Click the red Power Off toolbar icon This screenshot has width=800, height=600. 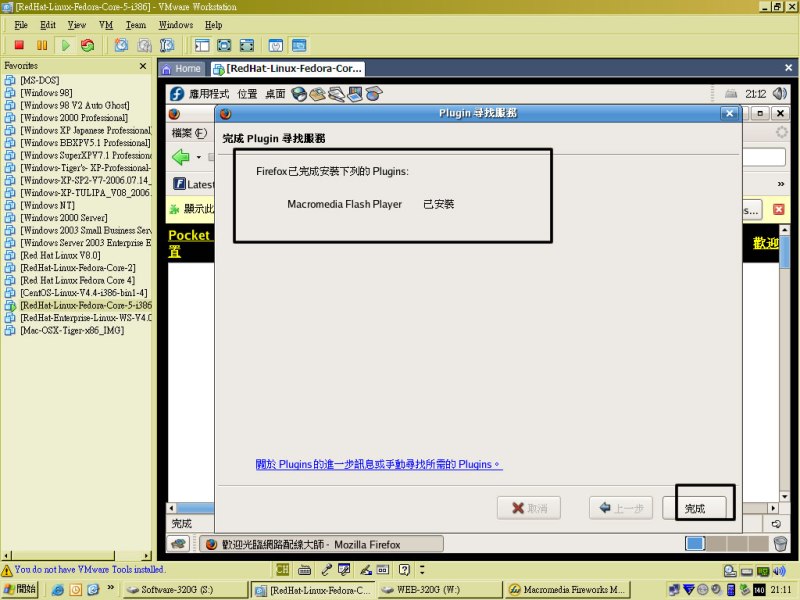(x=19, y=45)
